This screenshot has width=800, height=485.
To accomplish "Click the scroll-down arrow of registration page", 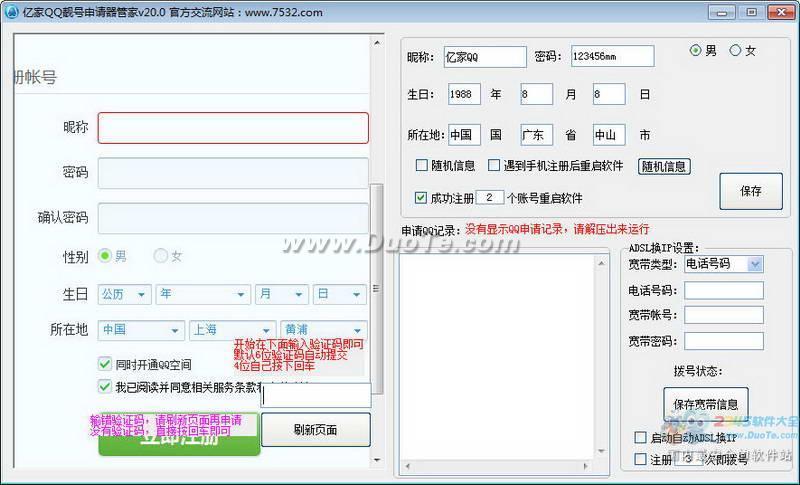I will 378,460.
